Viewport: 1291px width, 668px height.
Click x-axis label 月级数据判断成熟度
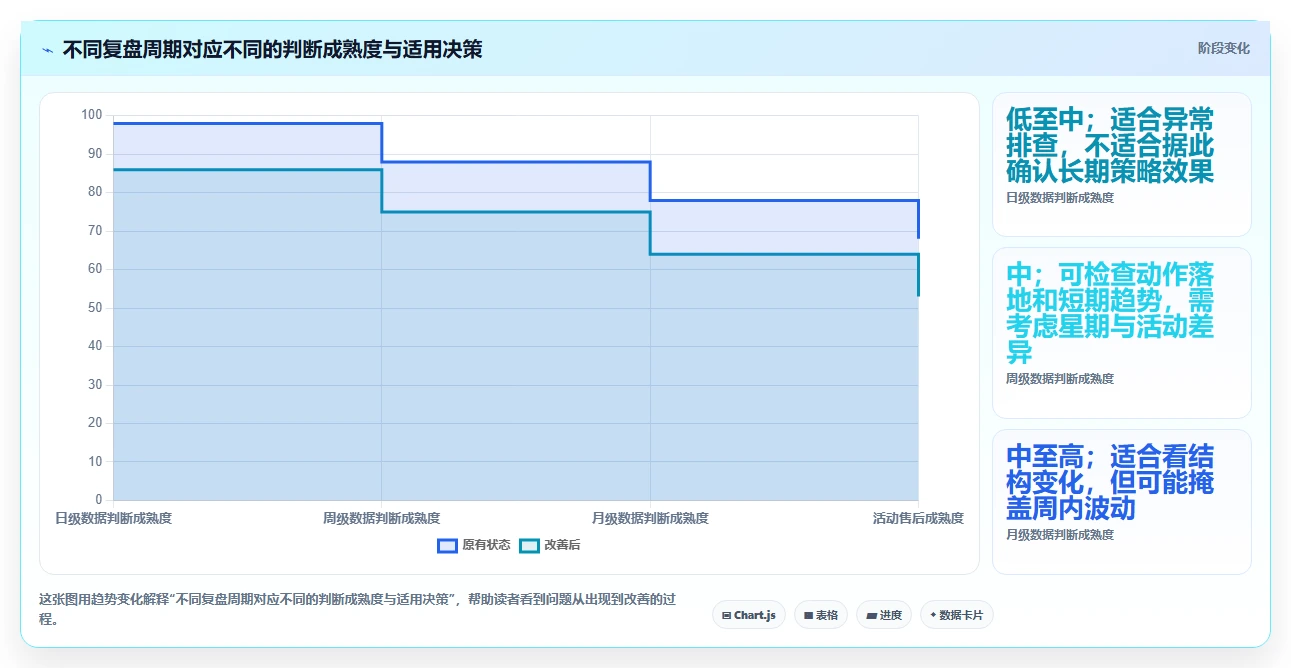(x=650, y=518)
